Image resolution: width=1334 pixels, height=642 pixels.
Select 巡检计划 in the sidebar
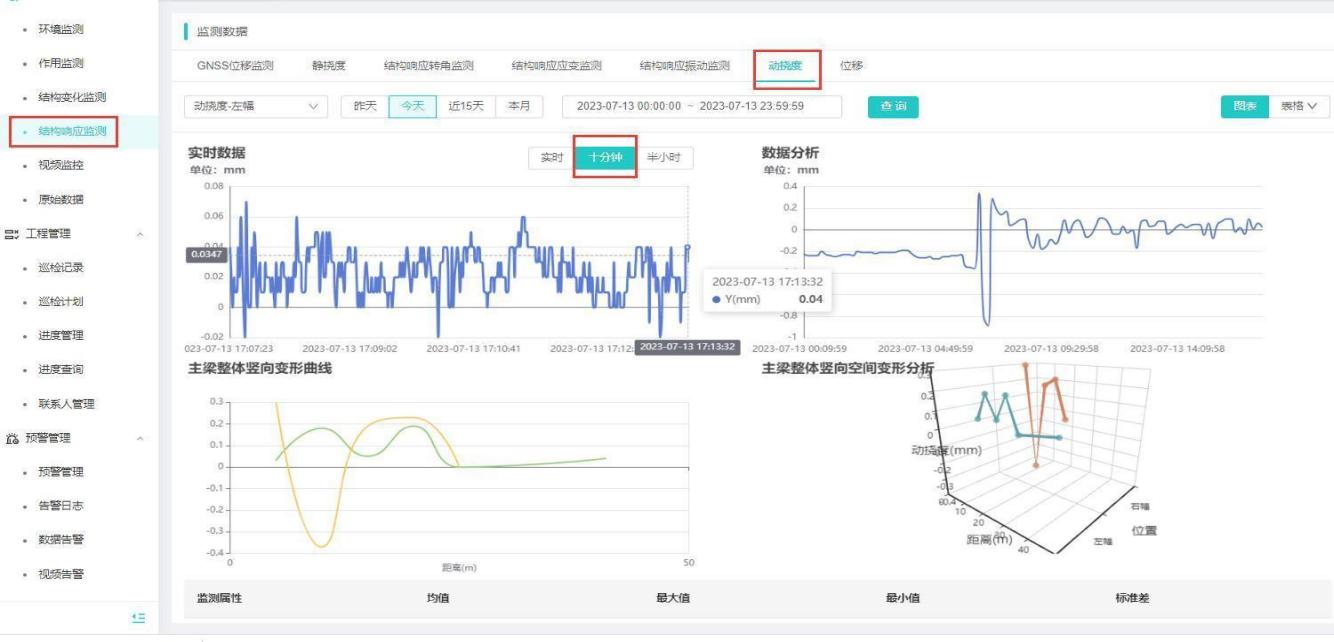coord(61,302)
